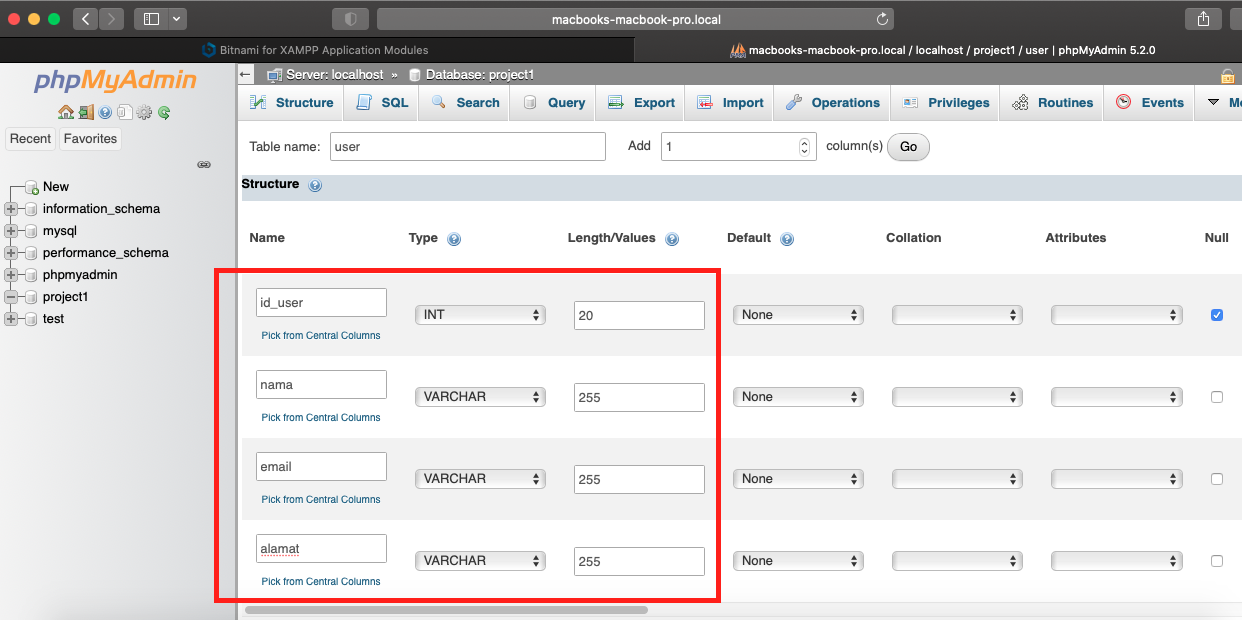Check the Null box for the email field

(x=1216, y=478)
